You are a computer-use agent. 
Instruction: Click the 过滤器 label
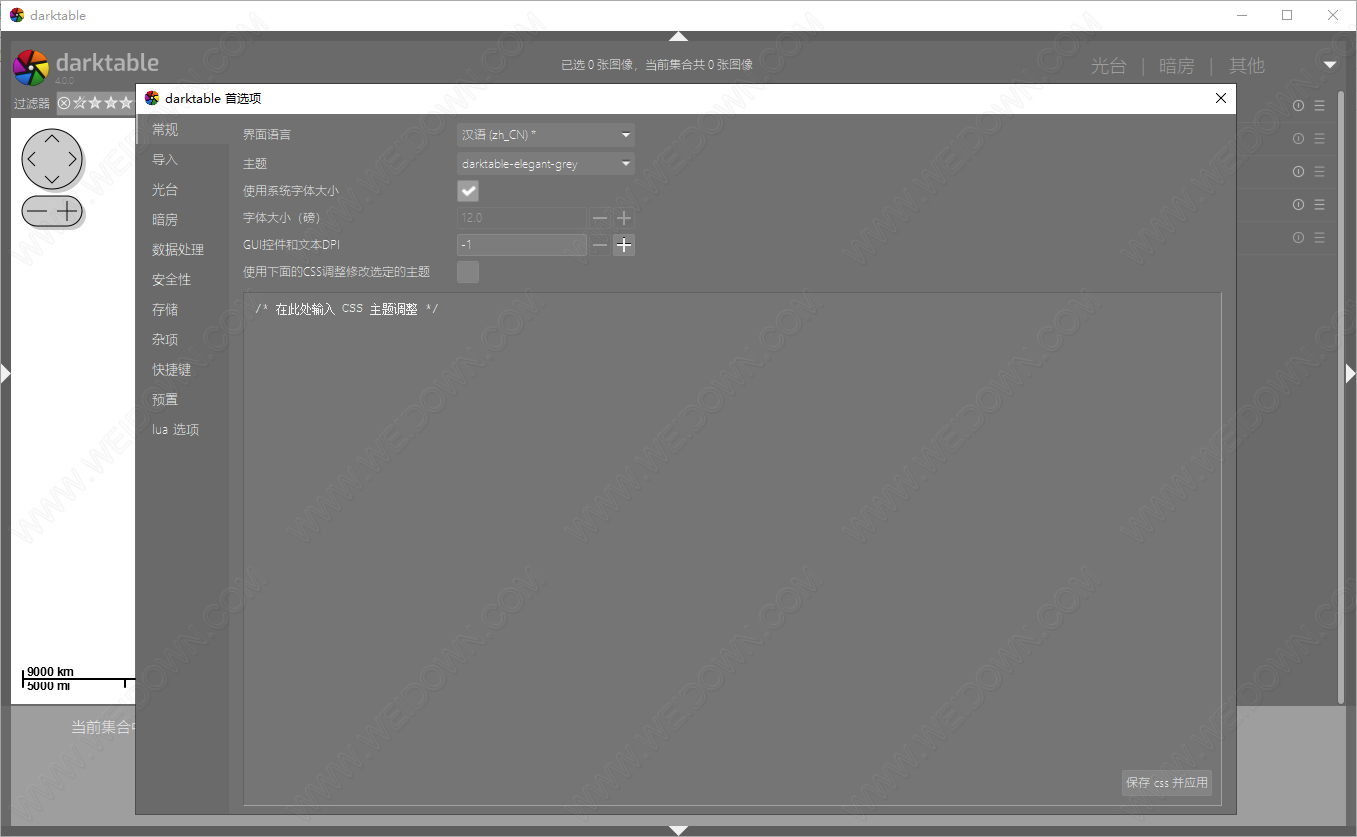(x=32, y=103)
